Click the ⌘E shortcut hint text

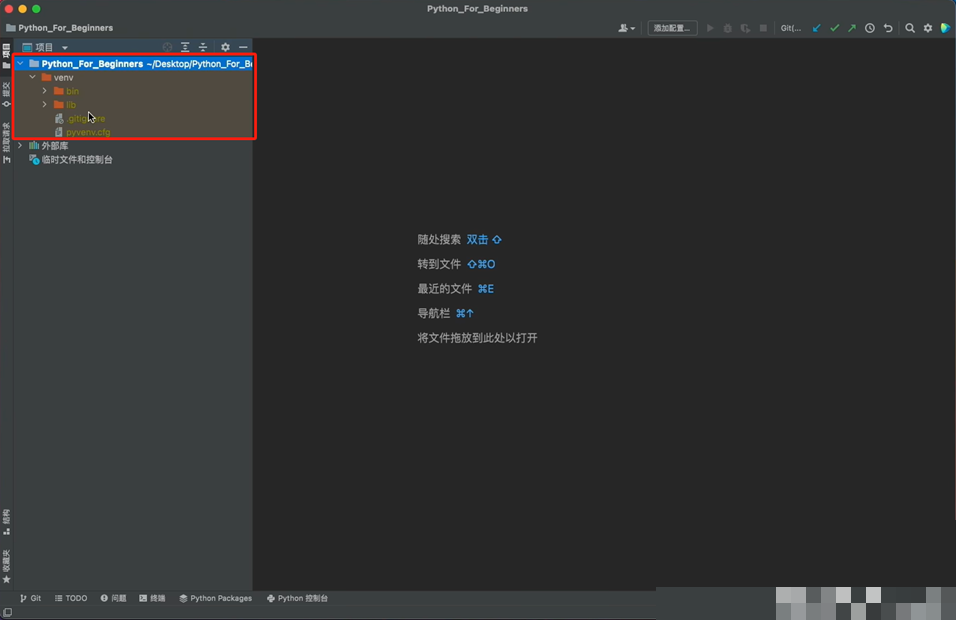pyautogui.click(x=486, y=289)
